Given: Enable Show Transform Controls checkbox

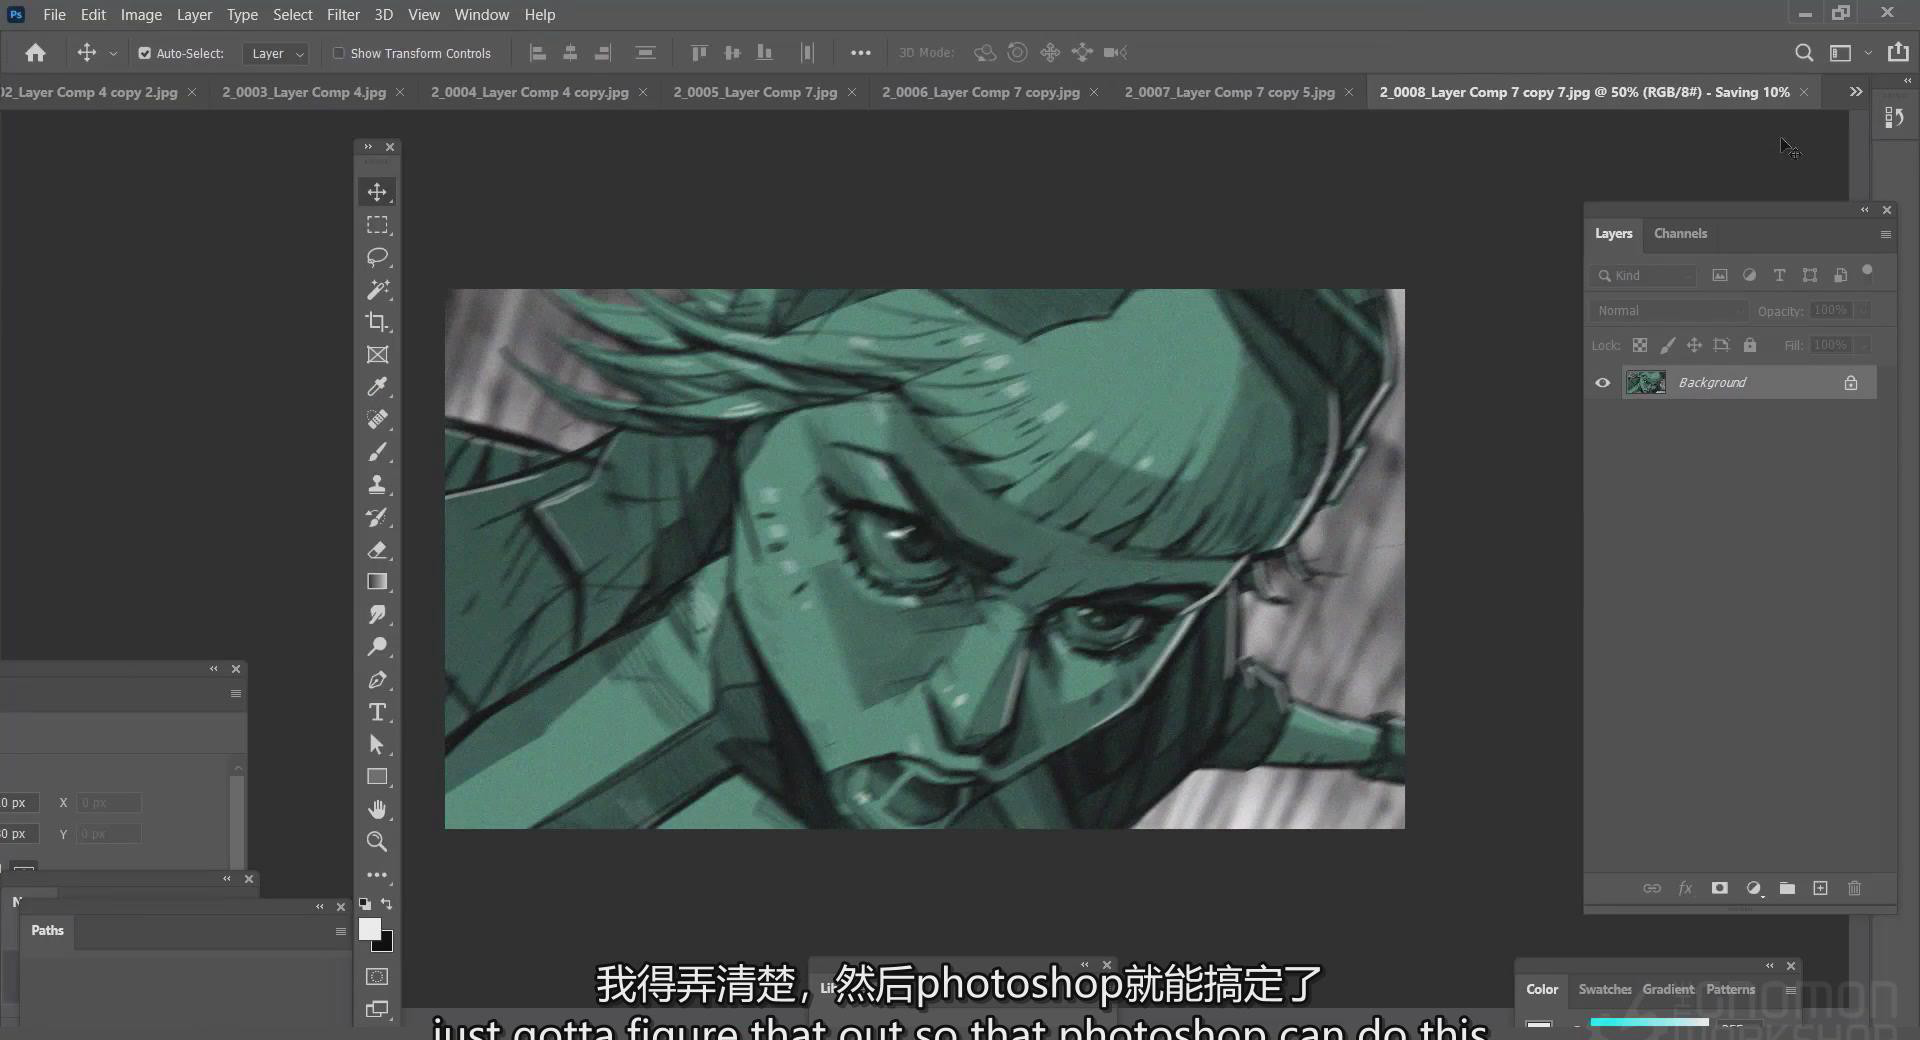Looking at the screenshot, I should (x=338, y=53).
